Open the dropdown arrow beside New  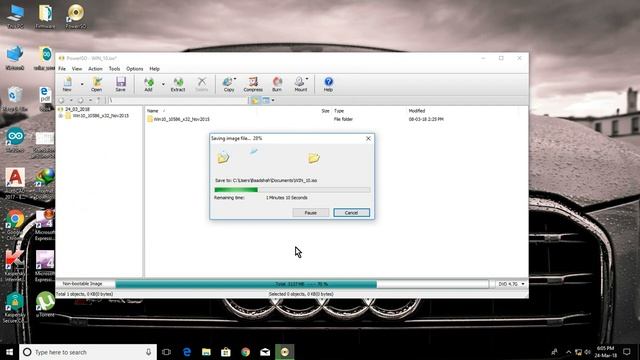[x=82, y=84]
